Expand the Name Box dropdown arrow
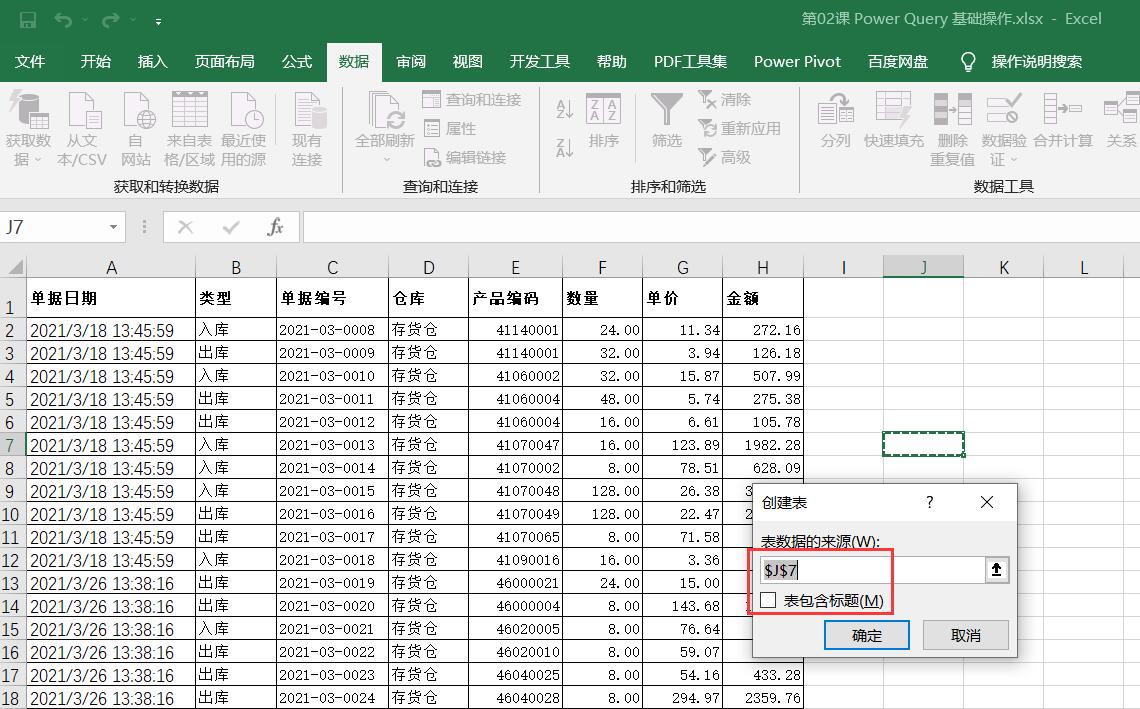This screenshot has height=709, width=1140. (x=113, y=228)
